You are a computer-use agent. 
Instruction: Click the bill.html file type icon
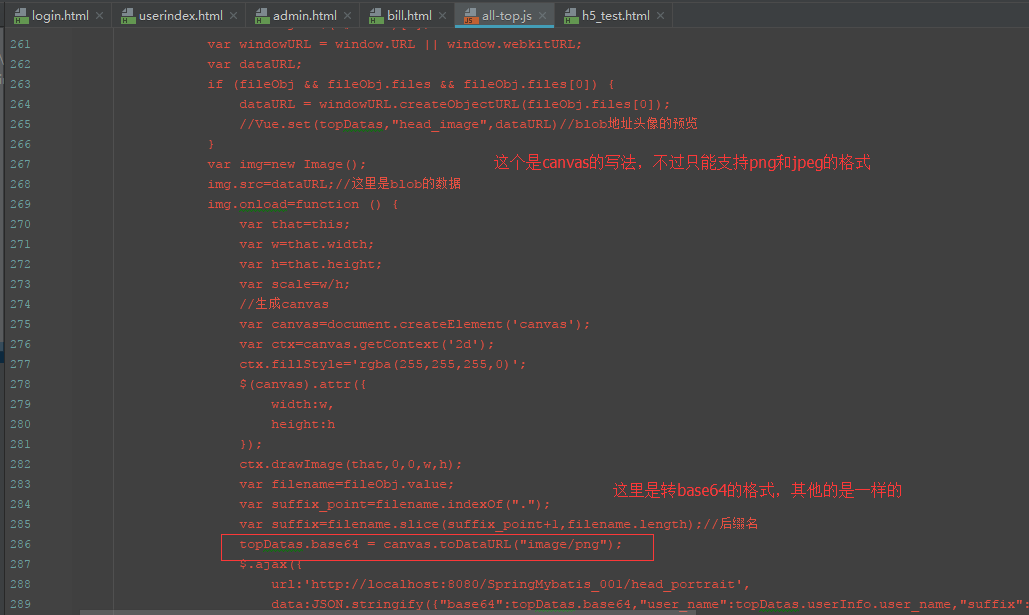point(377,16)
